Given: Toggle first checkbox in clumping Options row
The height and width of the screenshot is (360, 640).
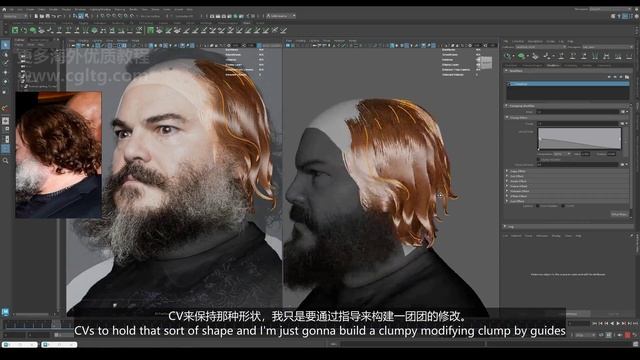Looking at the screenshot, I should click(538, 206).
